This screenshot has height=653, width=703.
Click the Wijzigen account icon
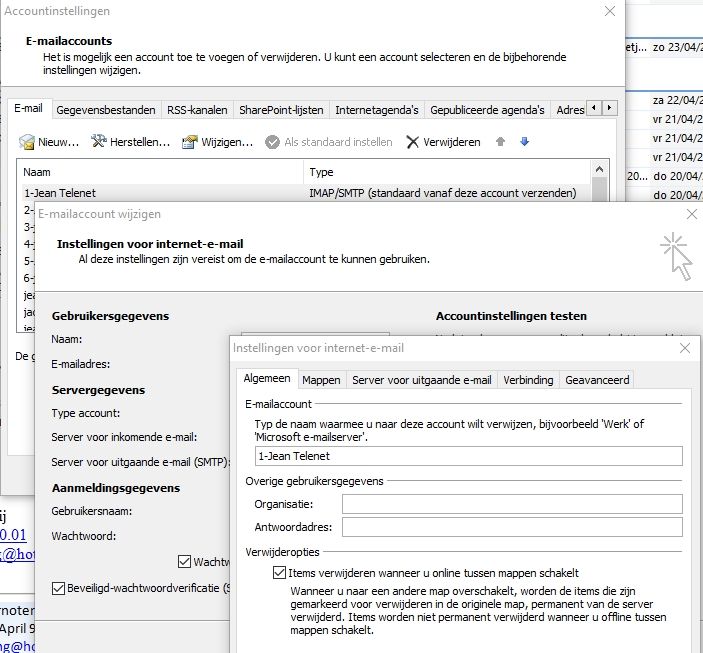[x=190, y=142]
